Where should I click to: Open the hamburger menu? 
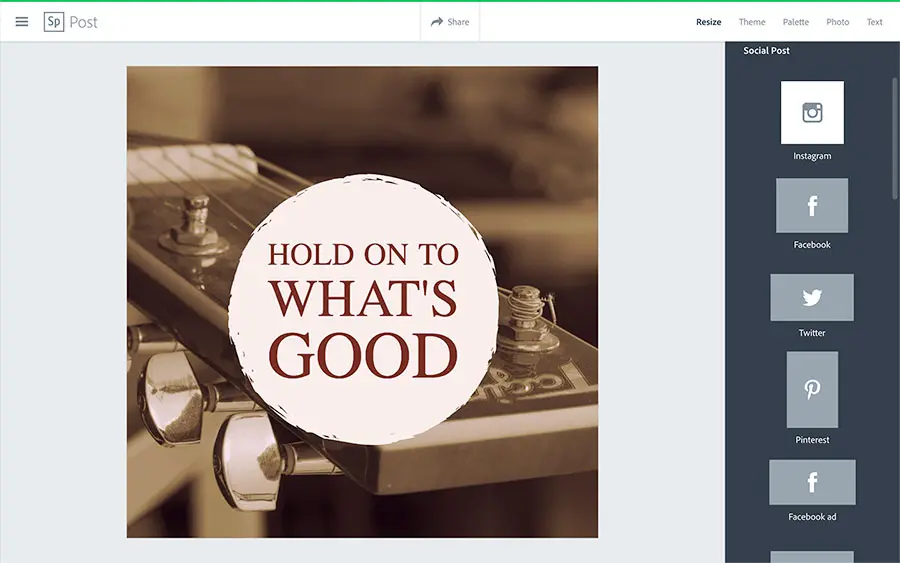[x=22, y=22]
